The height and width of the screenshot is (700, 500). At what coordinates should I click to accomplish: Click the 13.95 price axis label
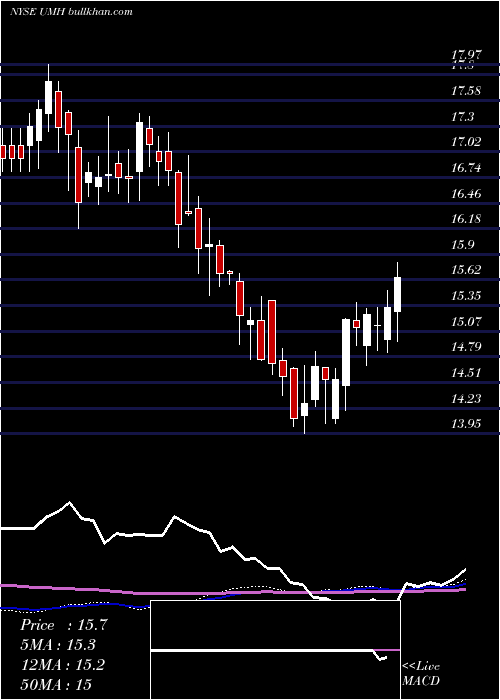click(x=466, y=424)
